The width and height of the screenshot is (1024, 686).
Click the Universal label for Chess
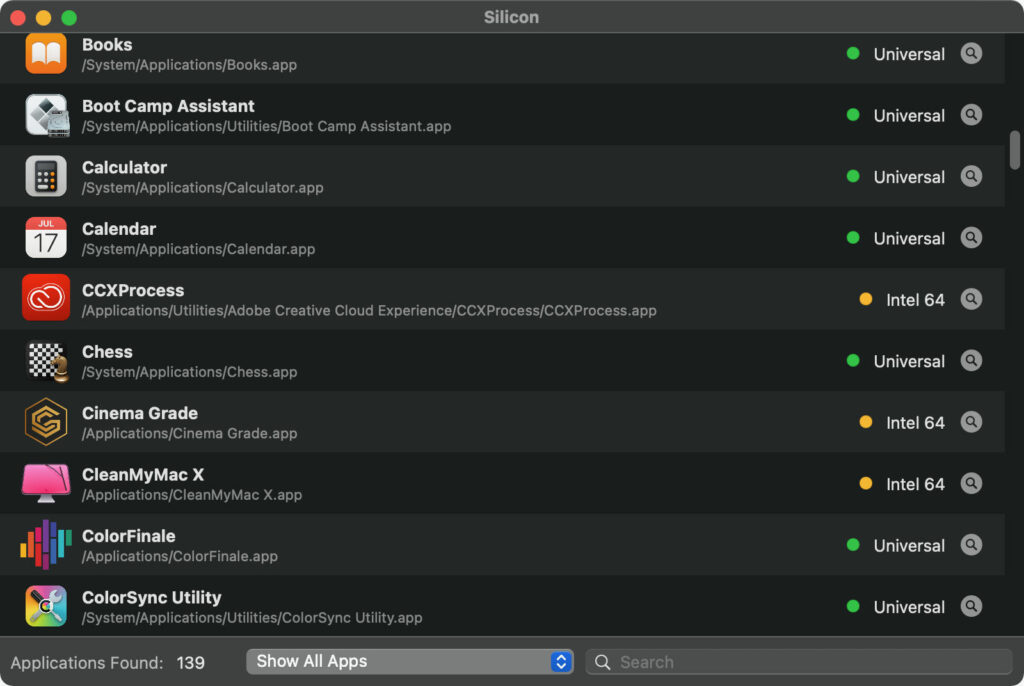point(909,361)
